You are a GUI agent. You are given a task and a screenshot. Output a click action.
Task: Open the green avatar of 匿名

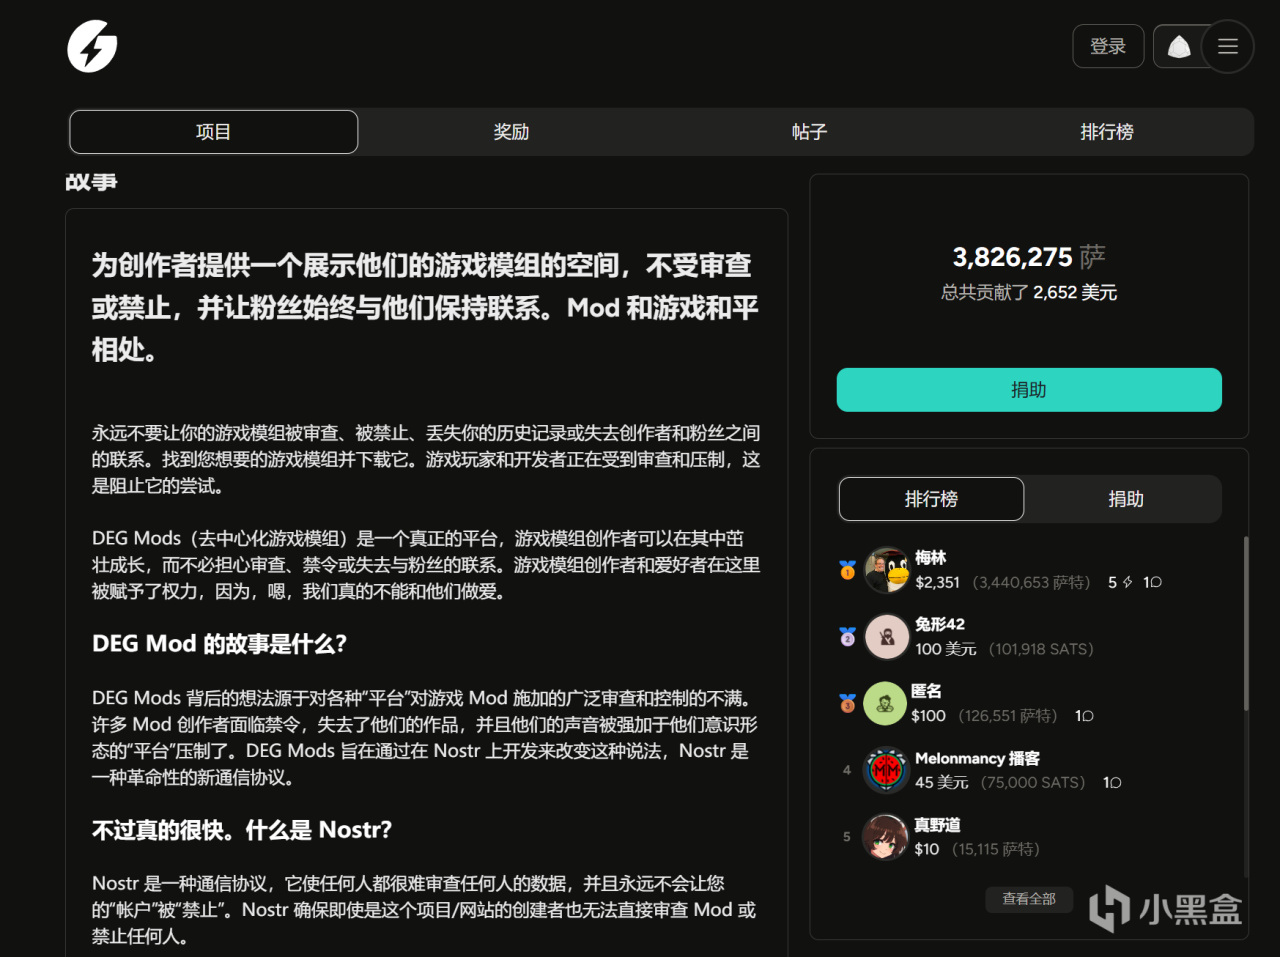(x=885, y=704)
